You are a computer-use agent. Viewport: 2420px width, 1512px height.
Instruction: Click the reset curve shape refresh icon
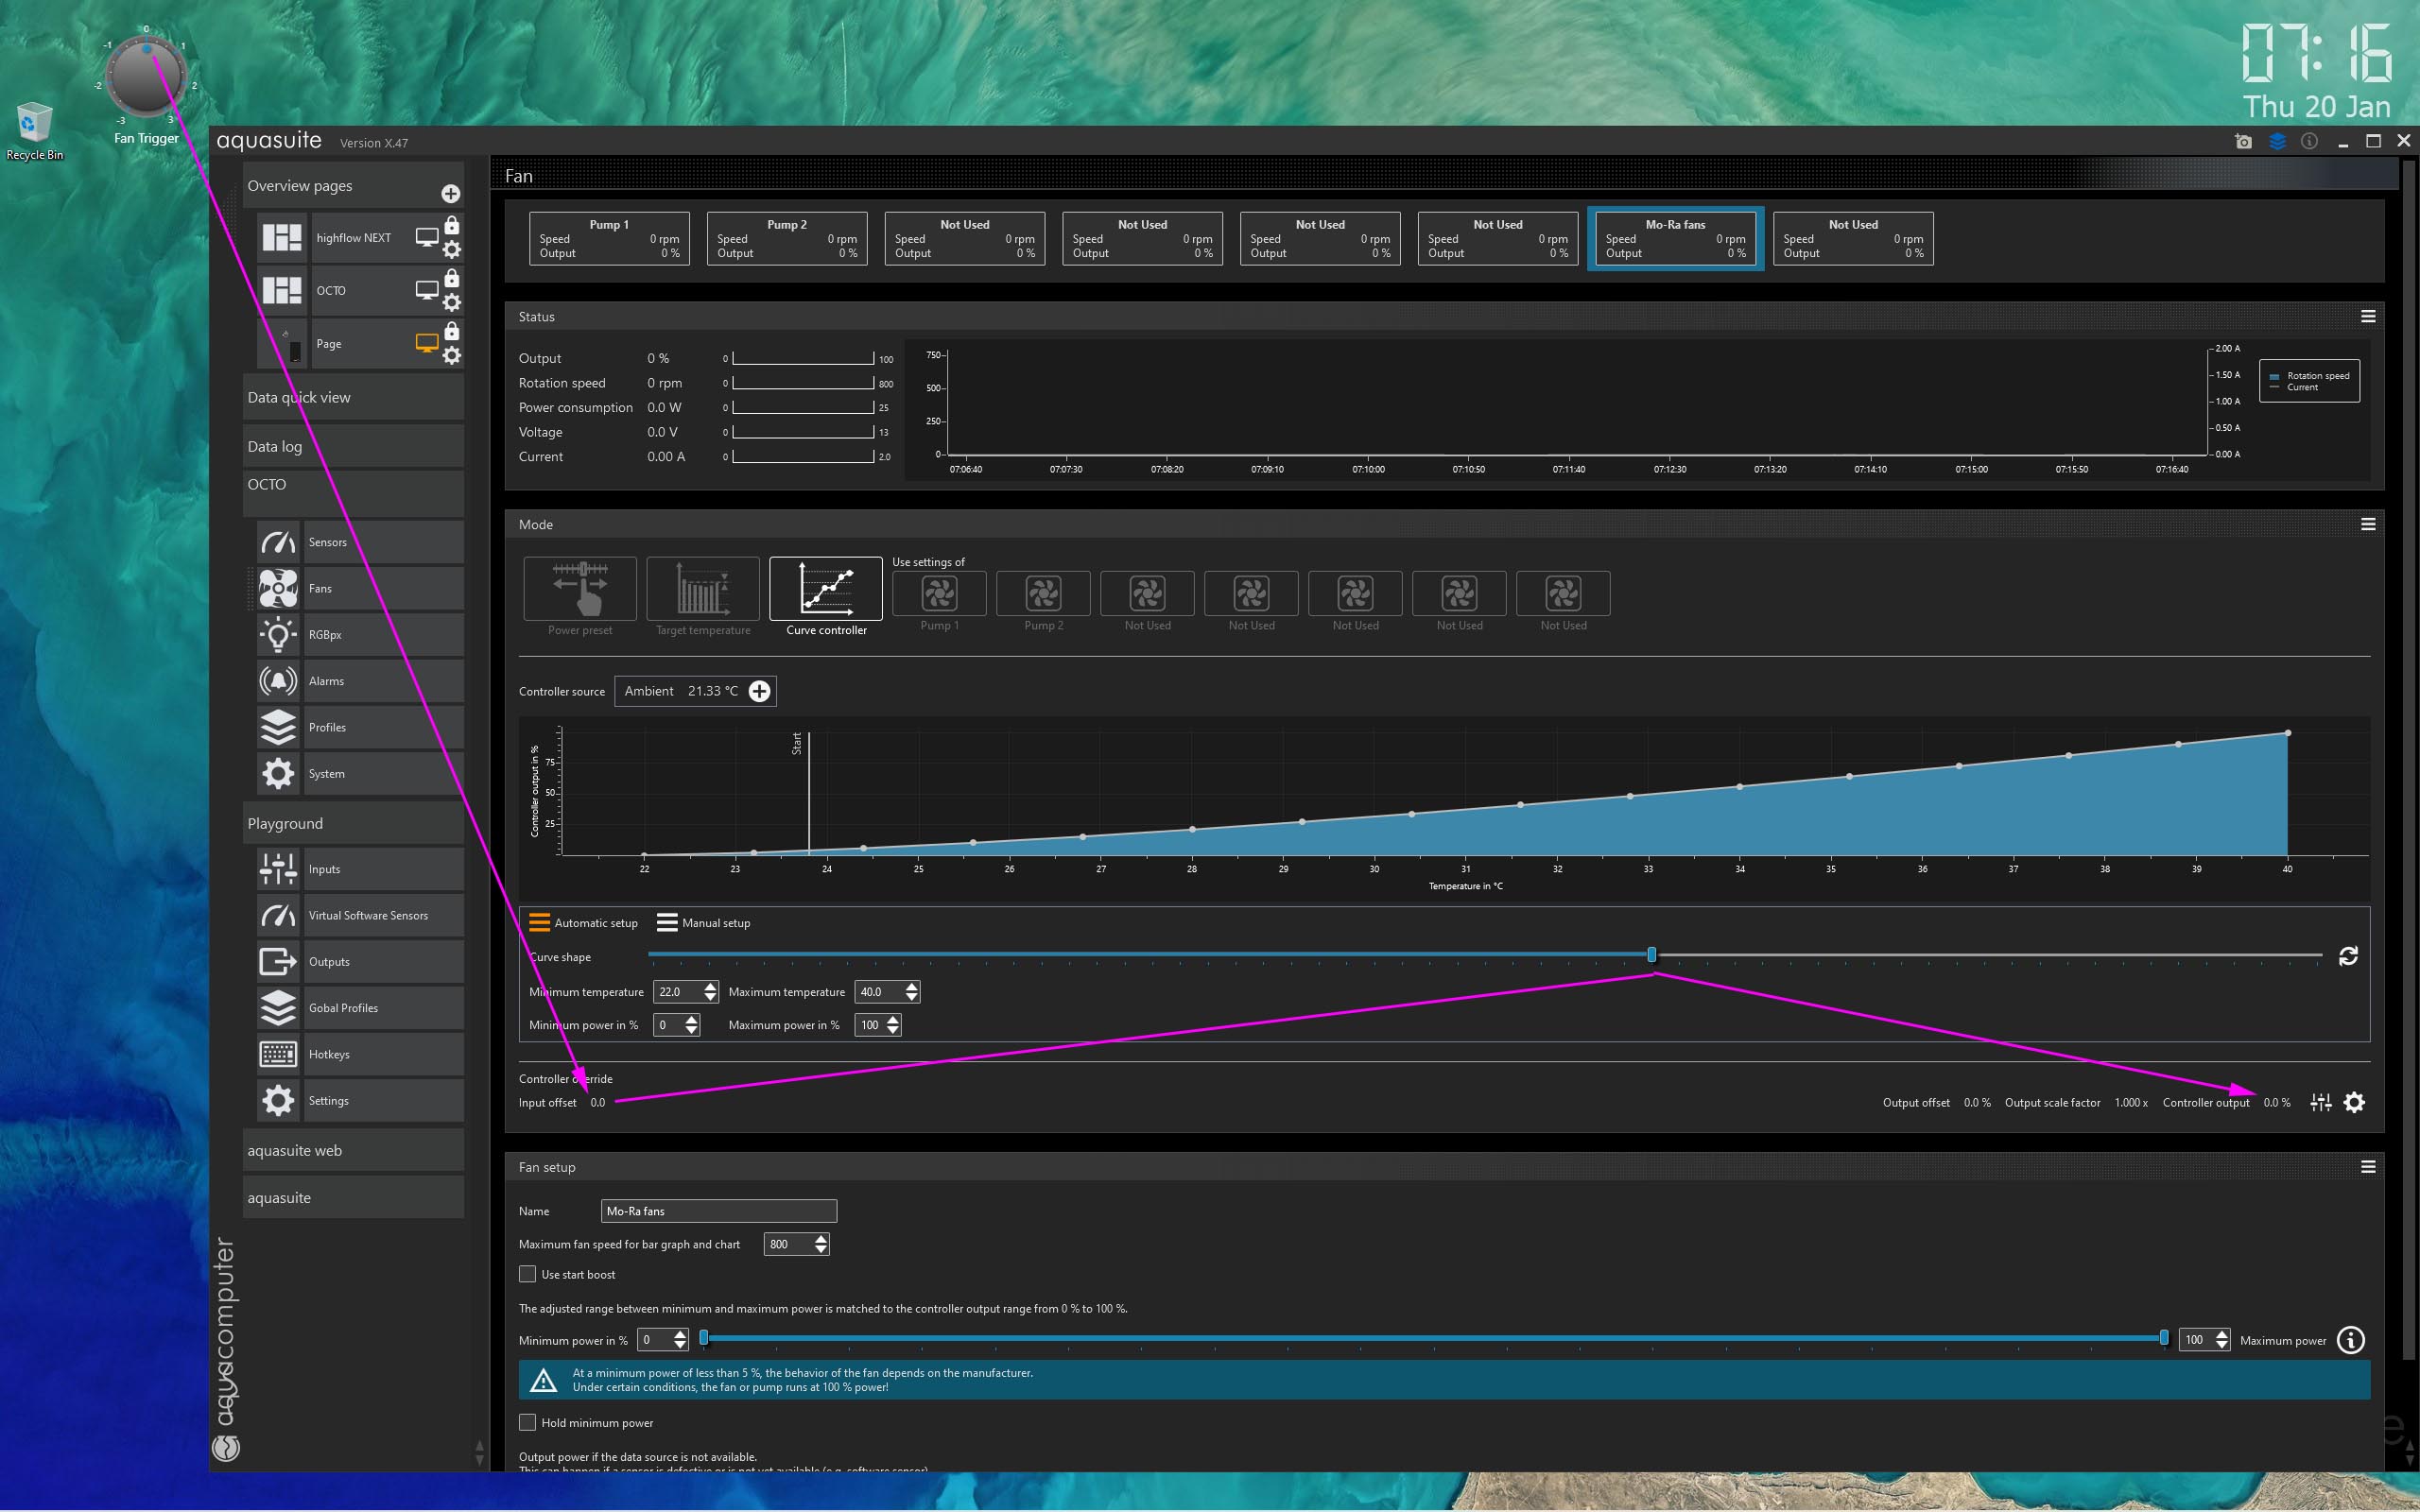click(x=2348, y=956)
